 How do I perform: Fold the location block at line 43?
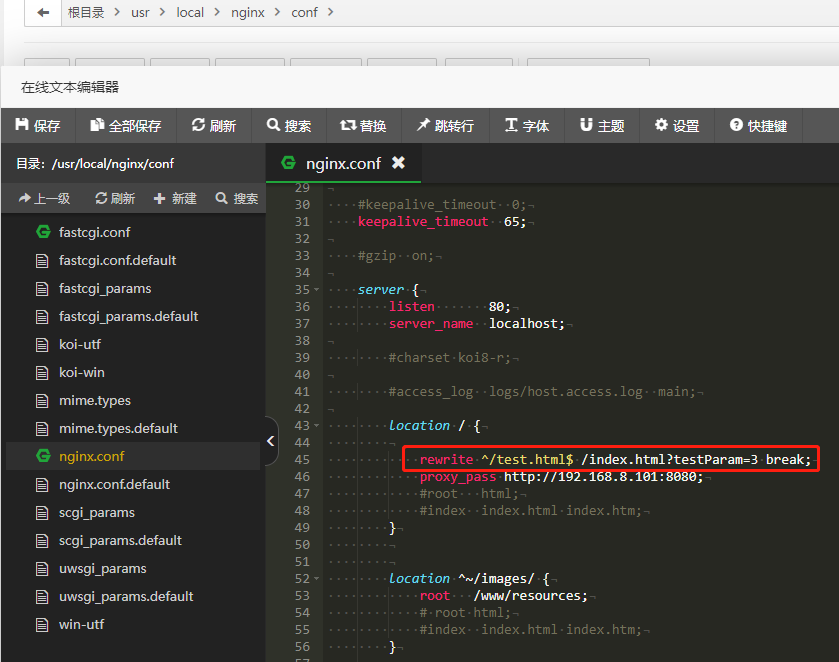[317, 425]
